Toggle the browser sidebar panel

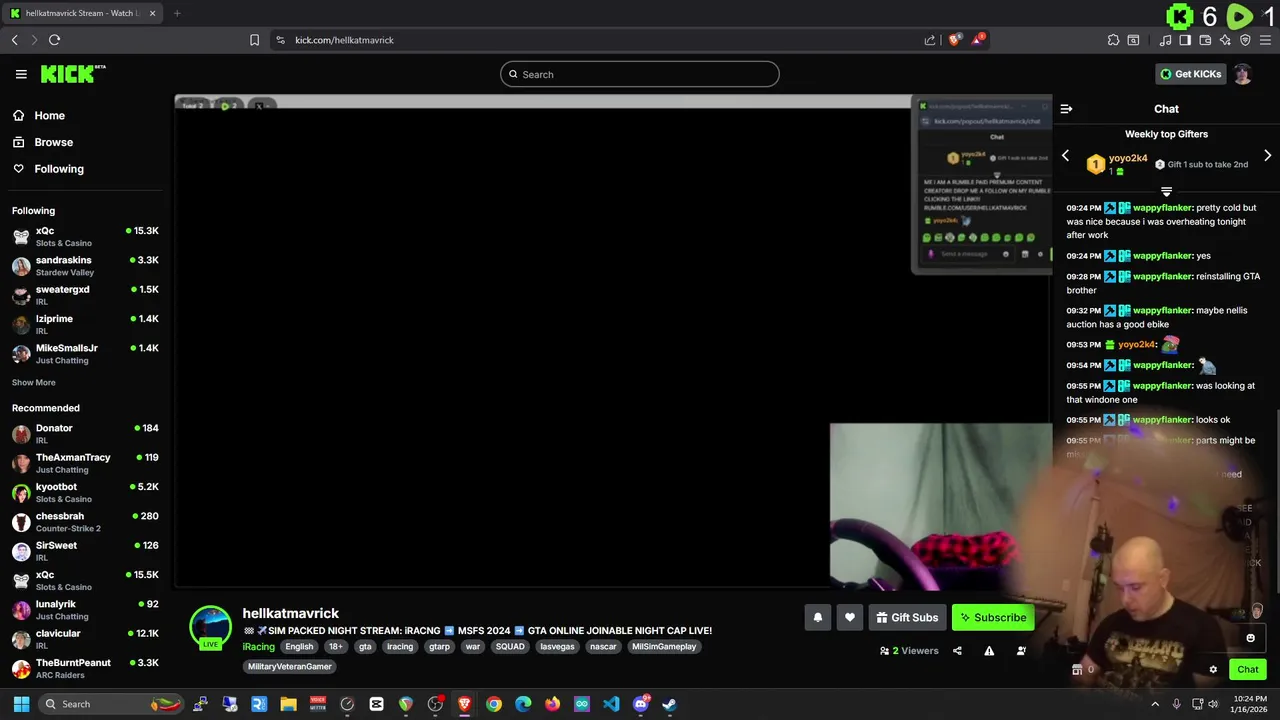pos(1185,40)
